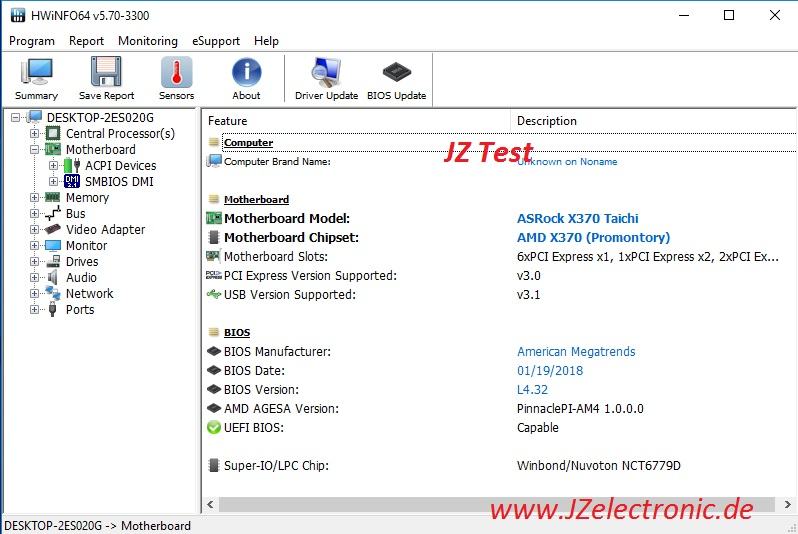Click the USB Version Supported icon
798x534 pixels.
click(x=214, y=294)
